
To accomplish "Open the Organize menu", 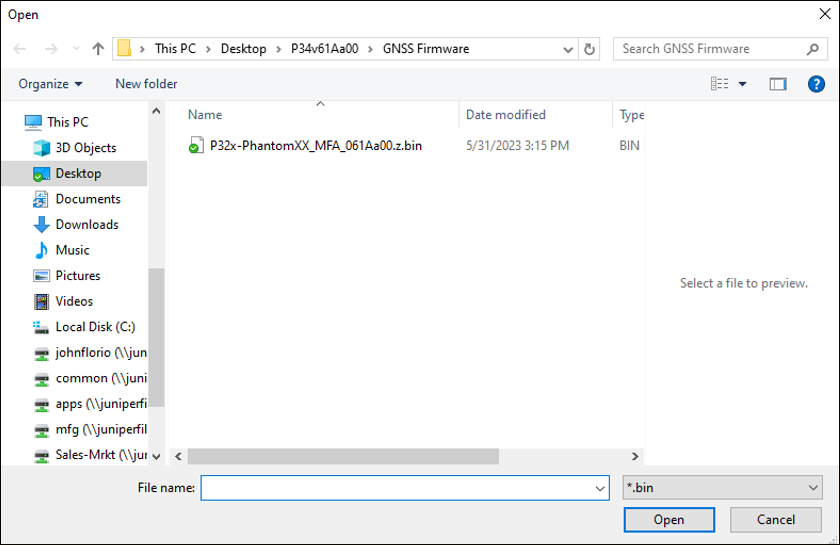I will [x=50, y=84].
